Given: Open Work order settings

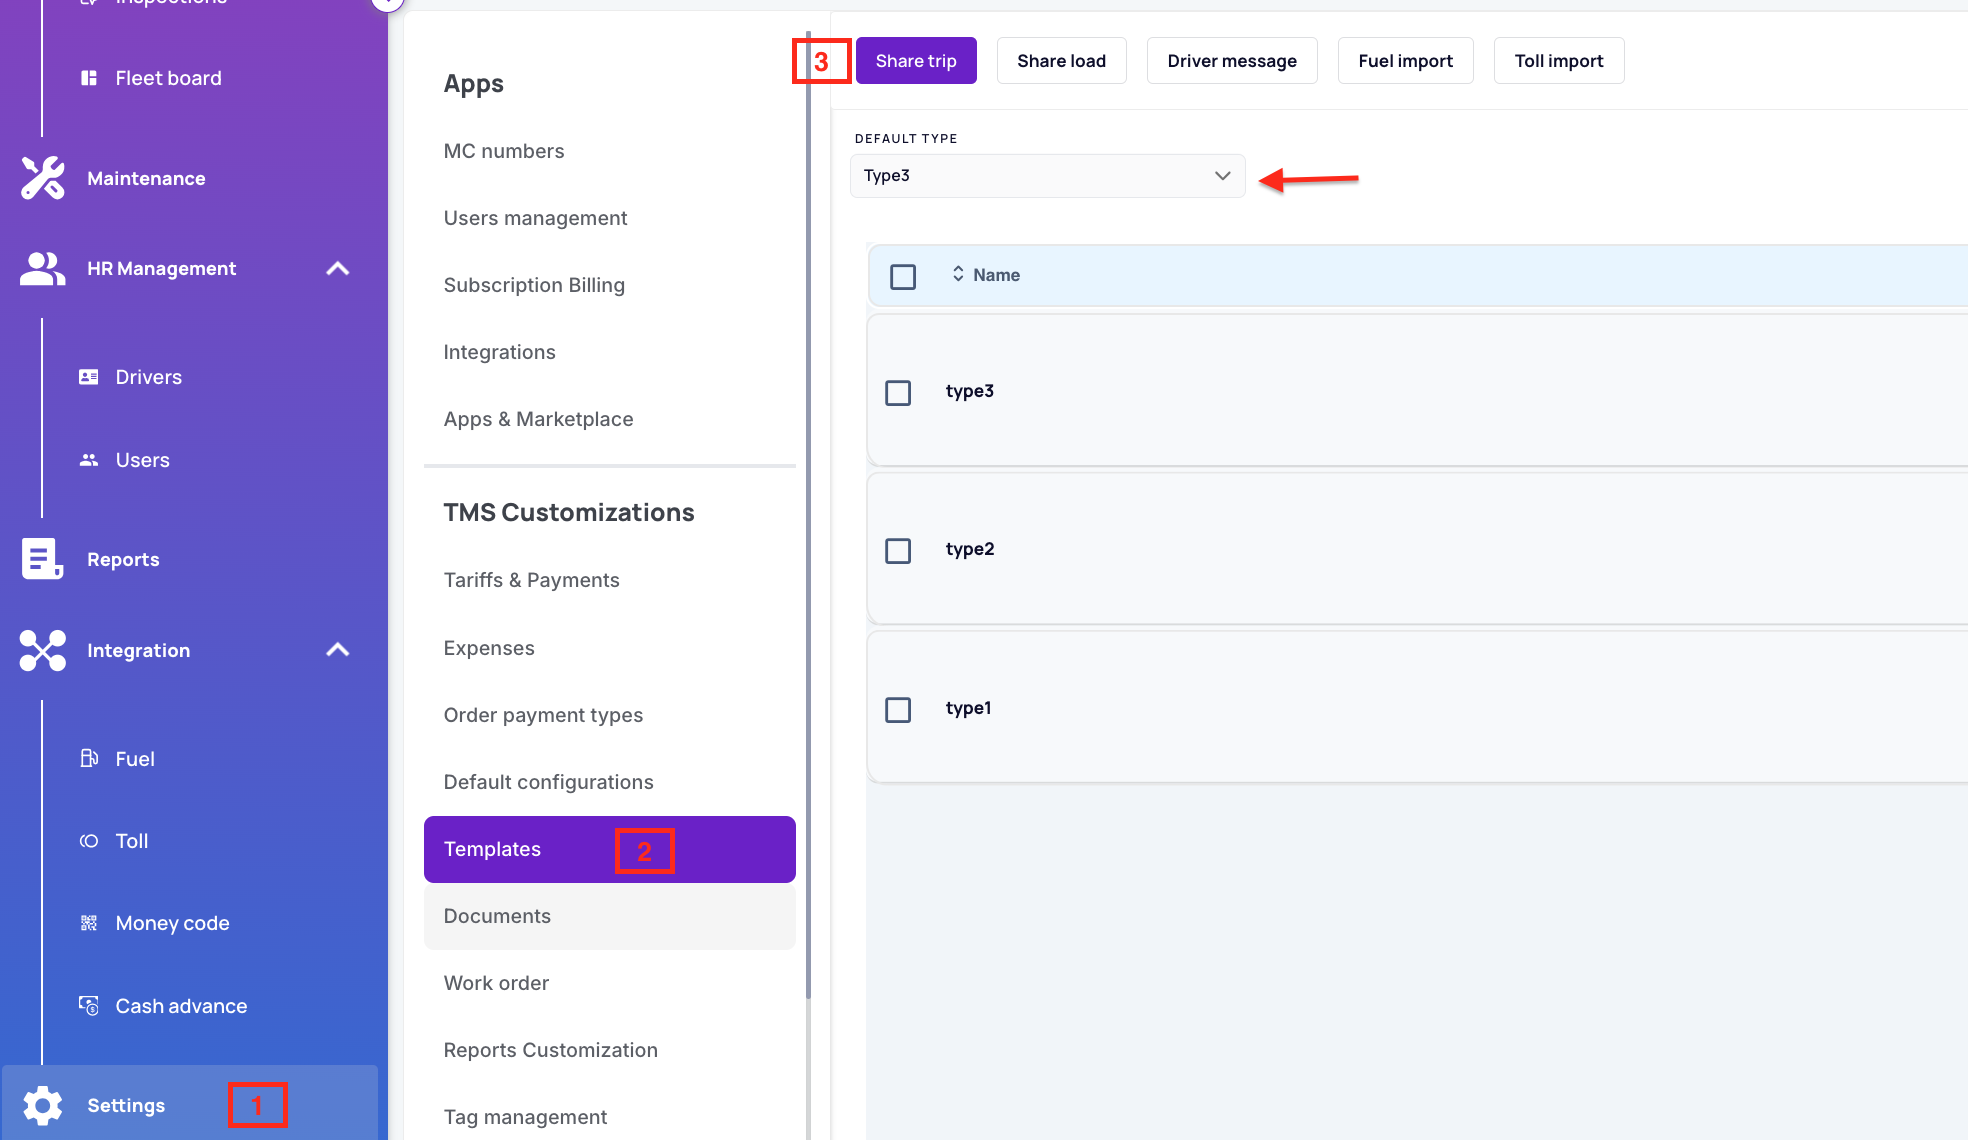Looking at the screenshot, I should tap(496, 983).
